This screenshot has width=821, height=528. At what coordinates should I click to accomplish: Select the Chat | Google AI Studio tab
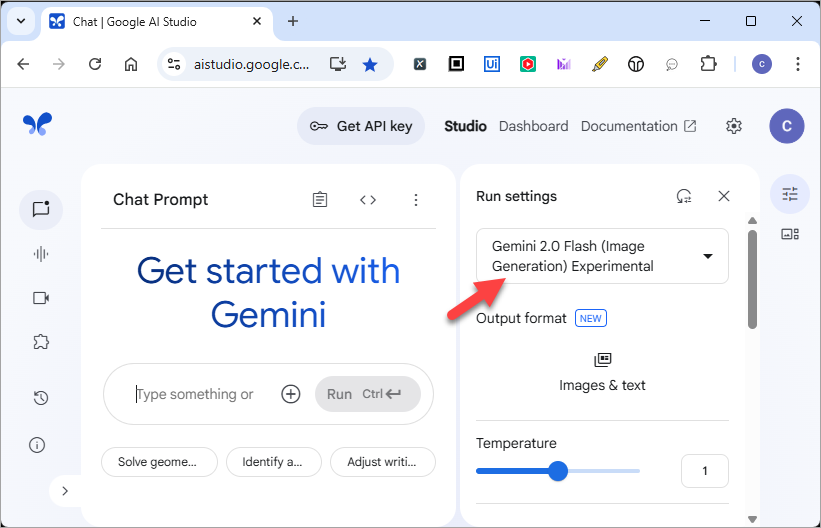(x=156, y=22)
